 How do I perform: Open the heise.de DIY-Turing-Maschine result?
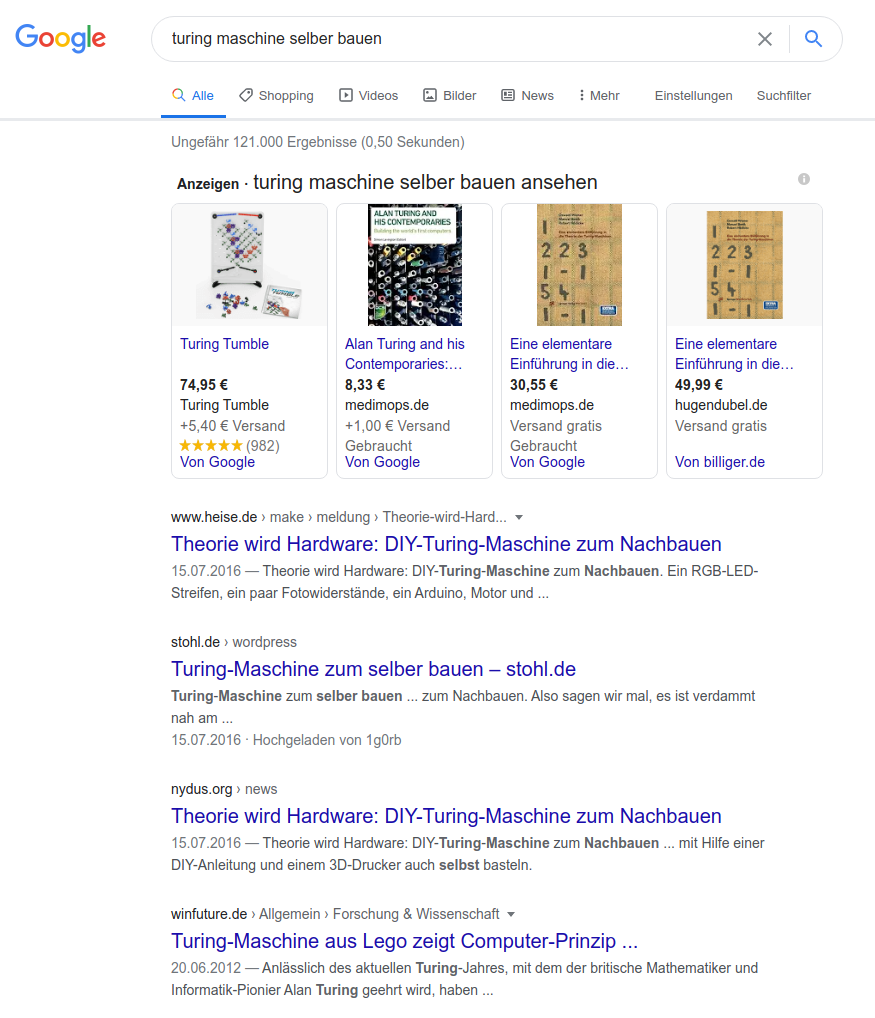446,544
